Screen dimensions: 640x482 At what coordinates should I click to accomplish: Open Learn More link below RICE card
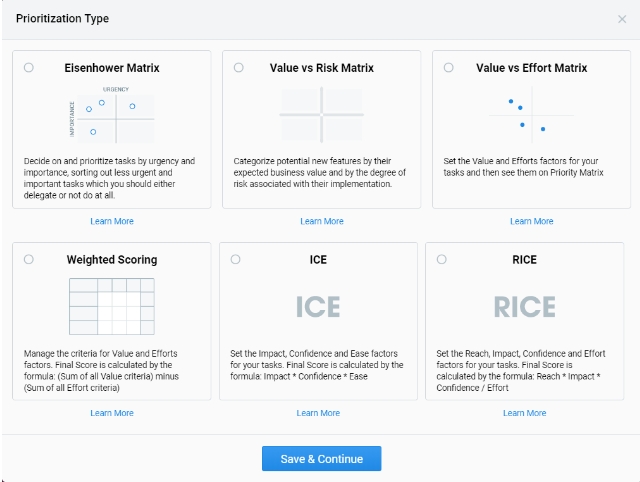(525, 413)
